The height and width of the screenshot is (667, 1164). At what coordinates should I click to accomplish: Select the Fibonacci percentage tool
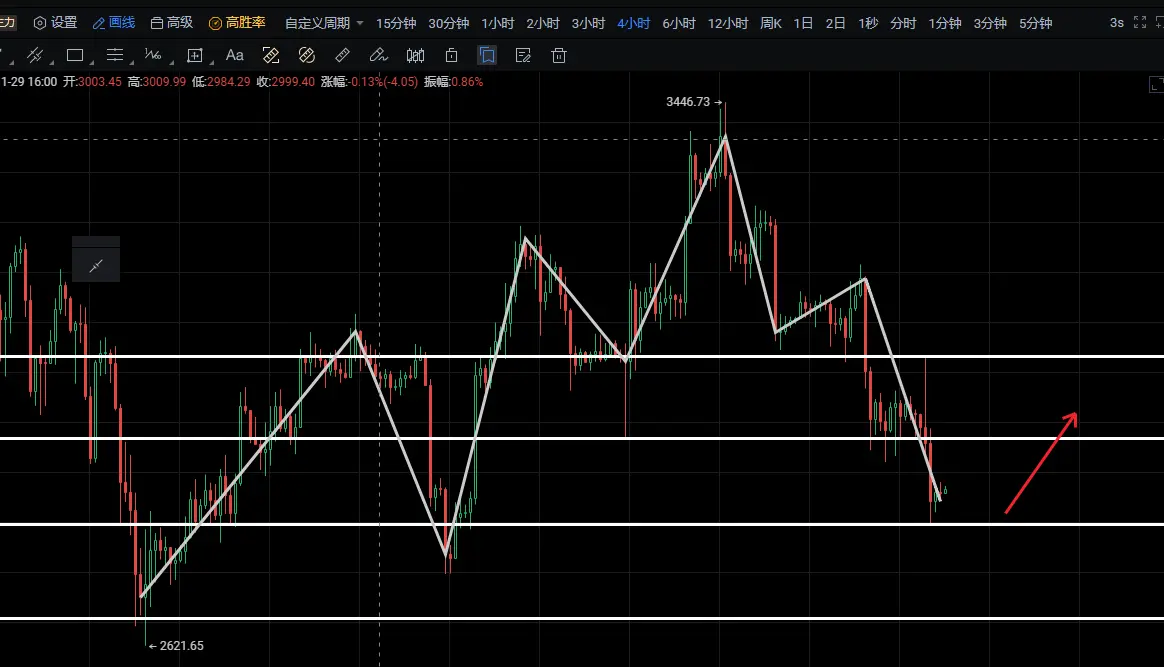coord(153,55)
